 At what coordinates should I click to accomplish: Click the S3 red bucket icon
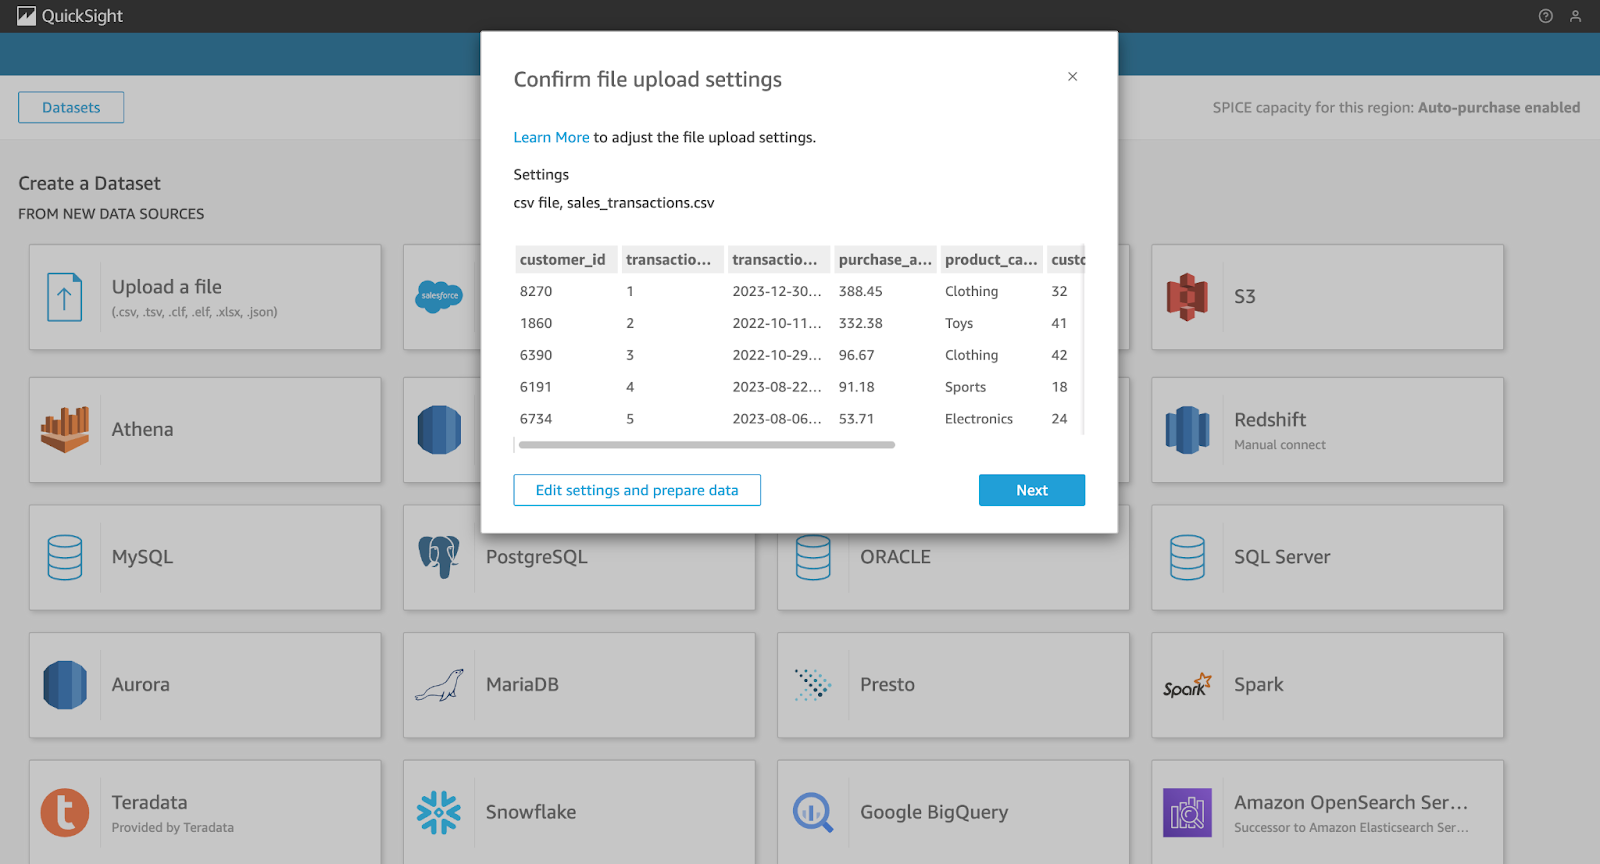point(1187,297)
